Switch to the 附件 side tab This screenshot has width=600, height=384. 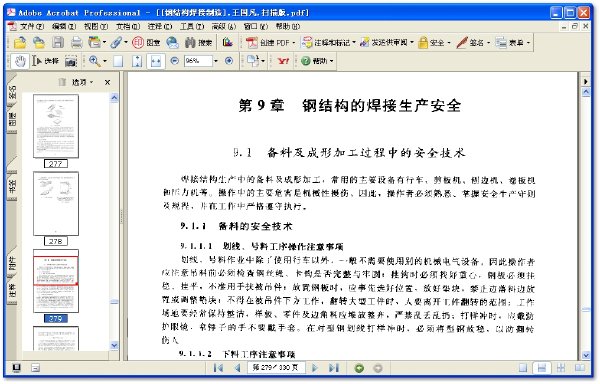12,263
